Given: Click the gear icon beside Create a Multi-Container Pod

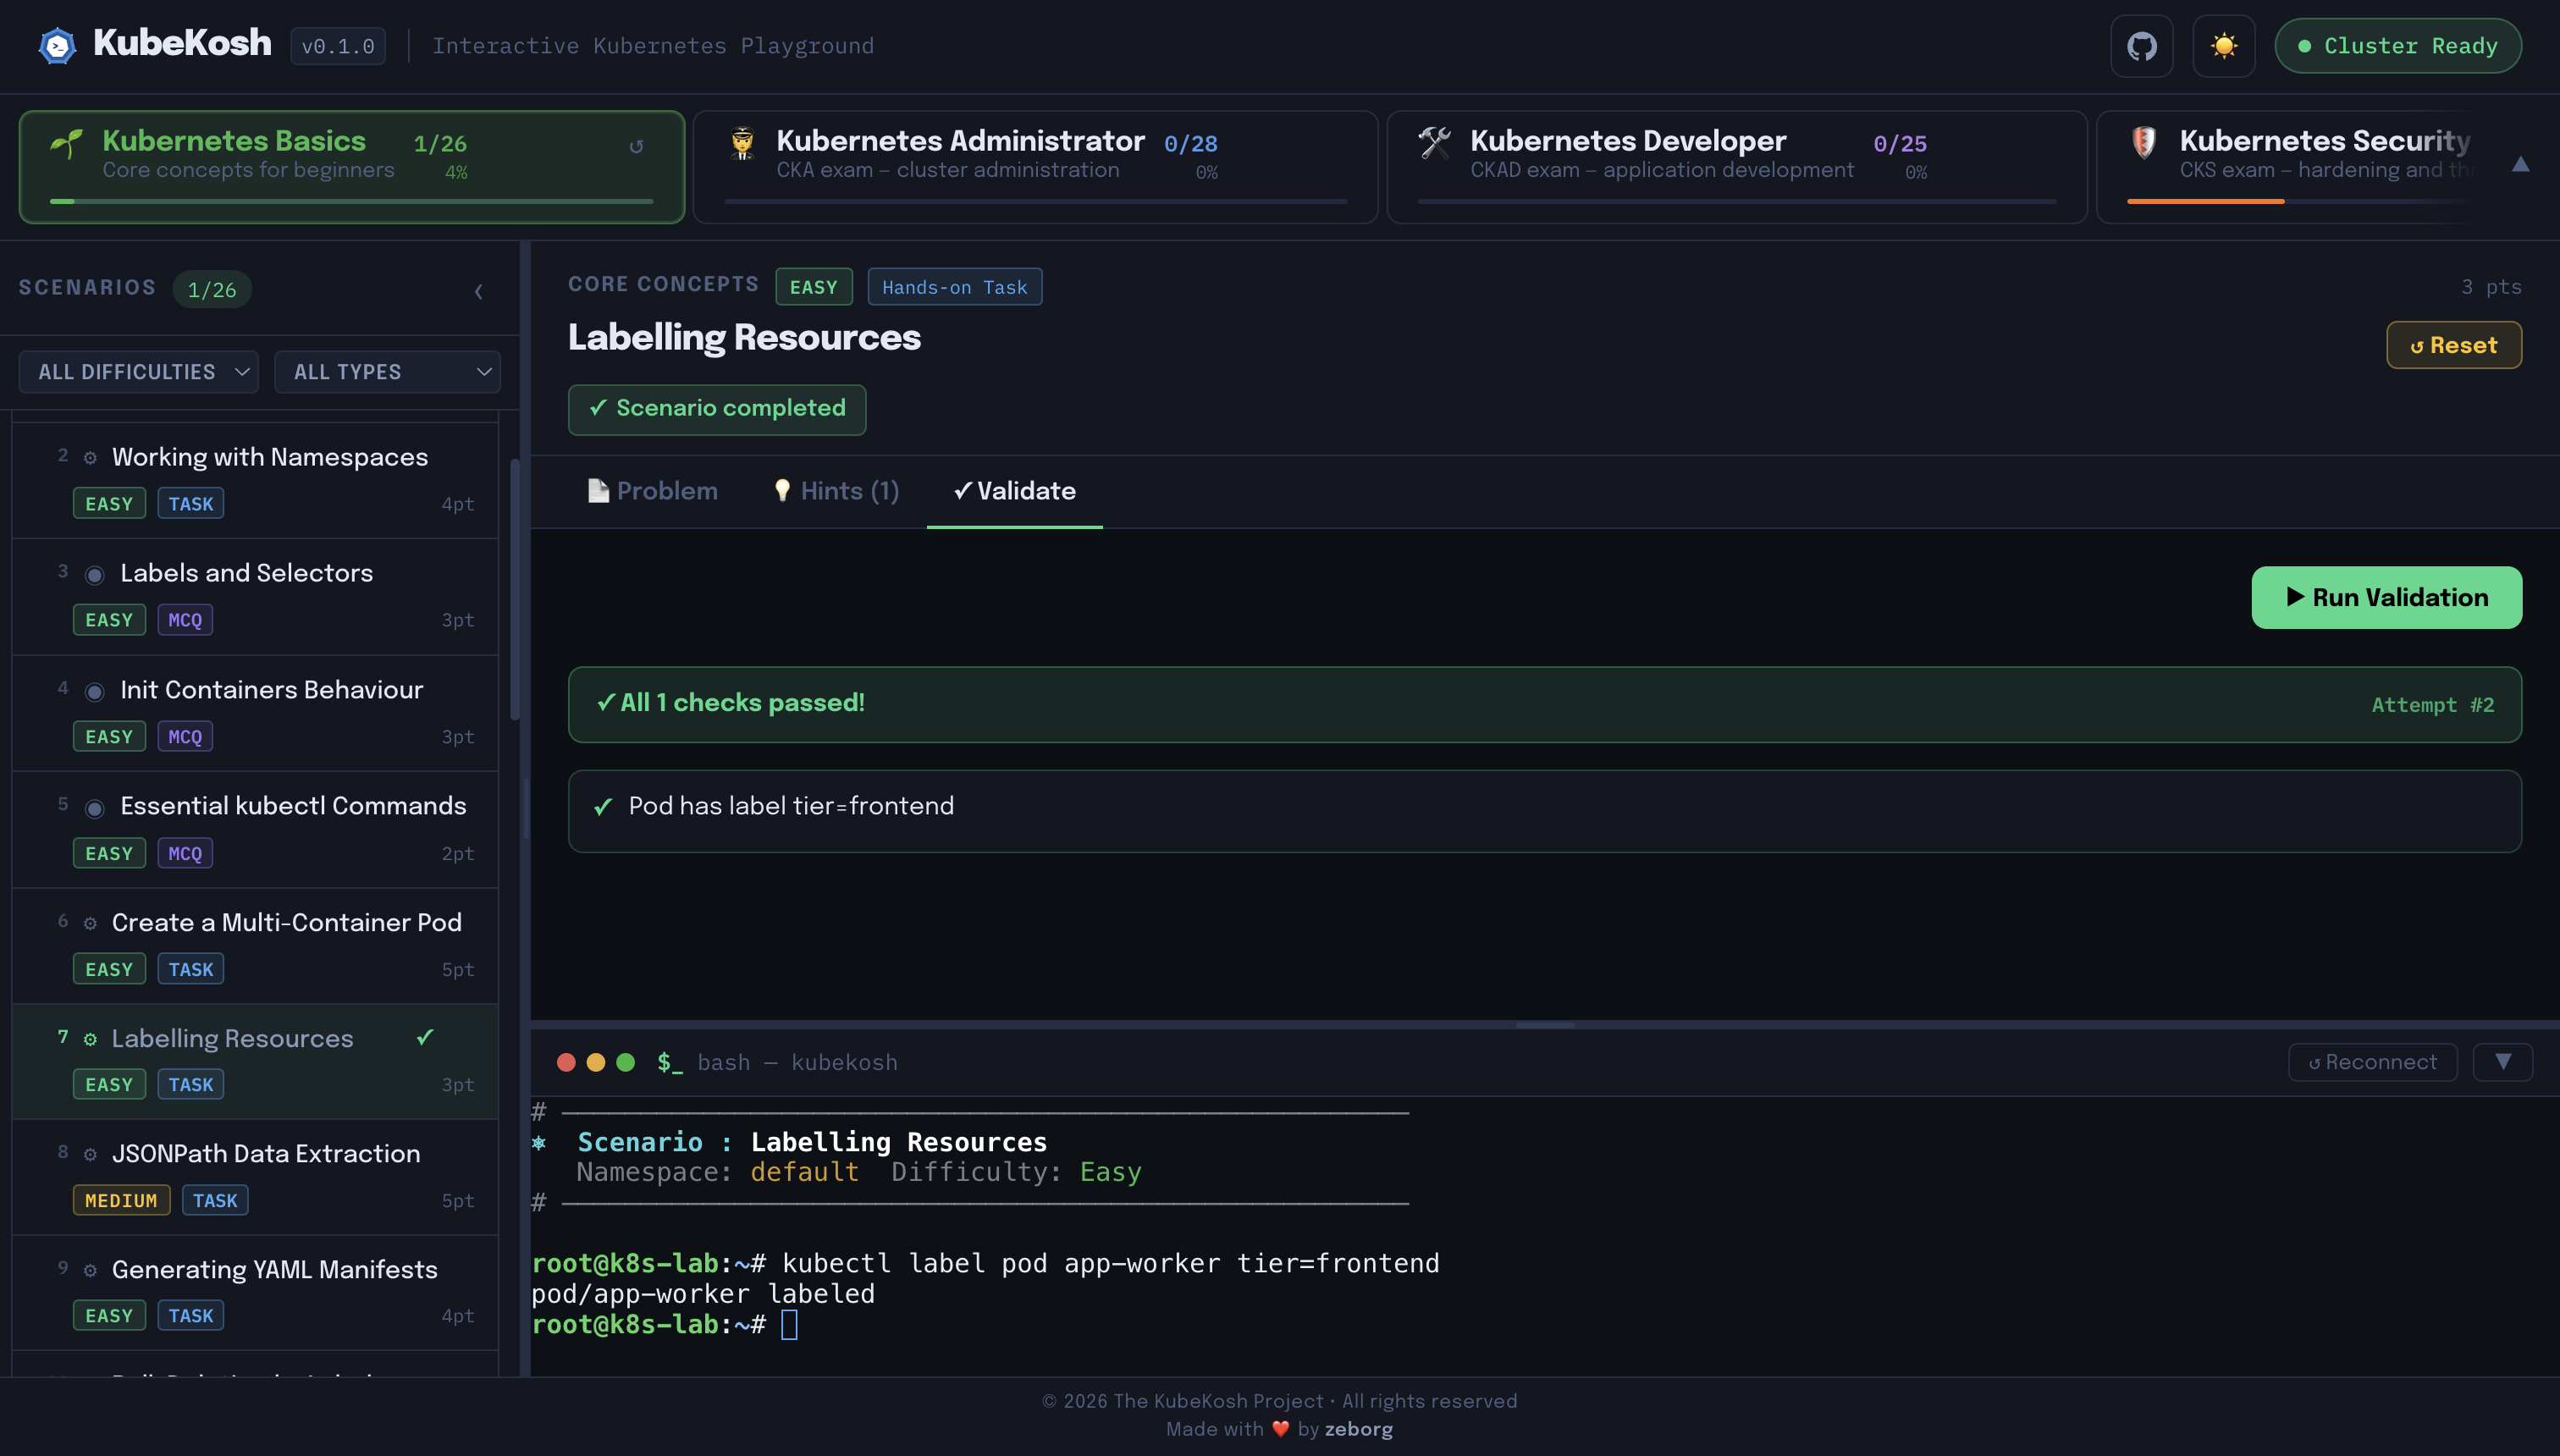Looking at the screenshot, I should coord(90,923).
